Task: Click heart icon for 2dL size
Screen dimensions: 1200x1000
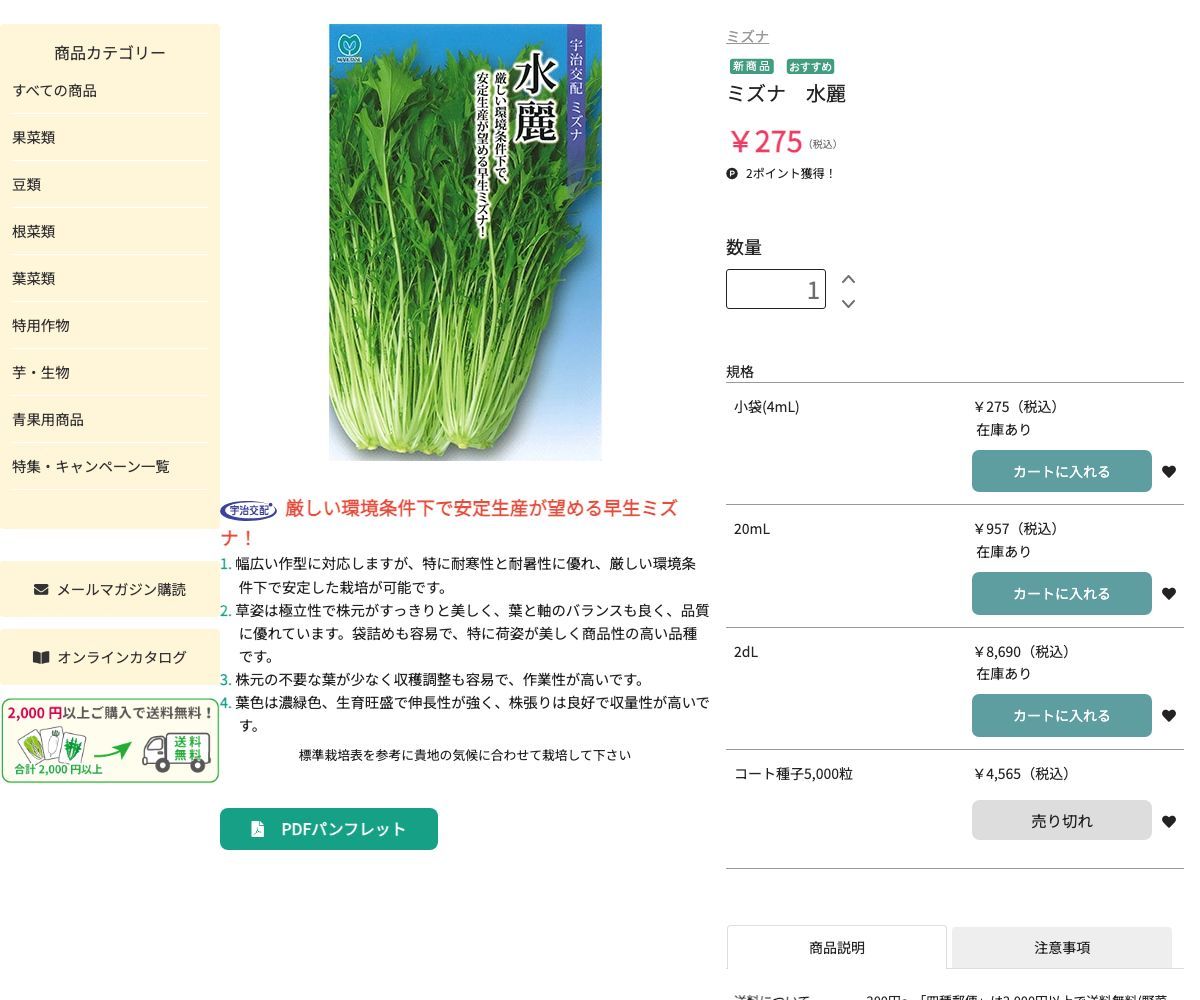Action: coord(1168,716)
